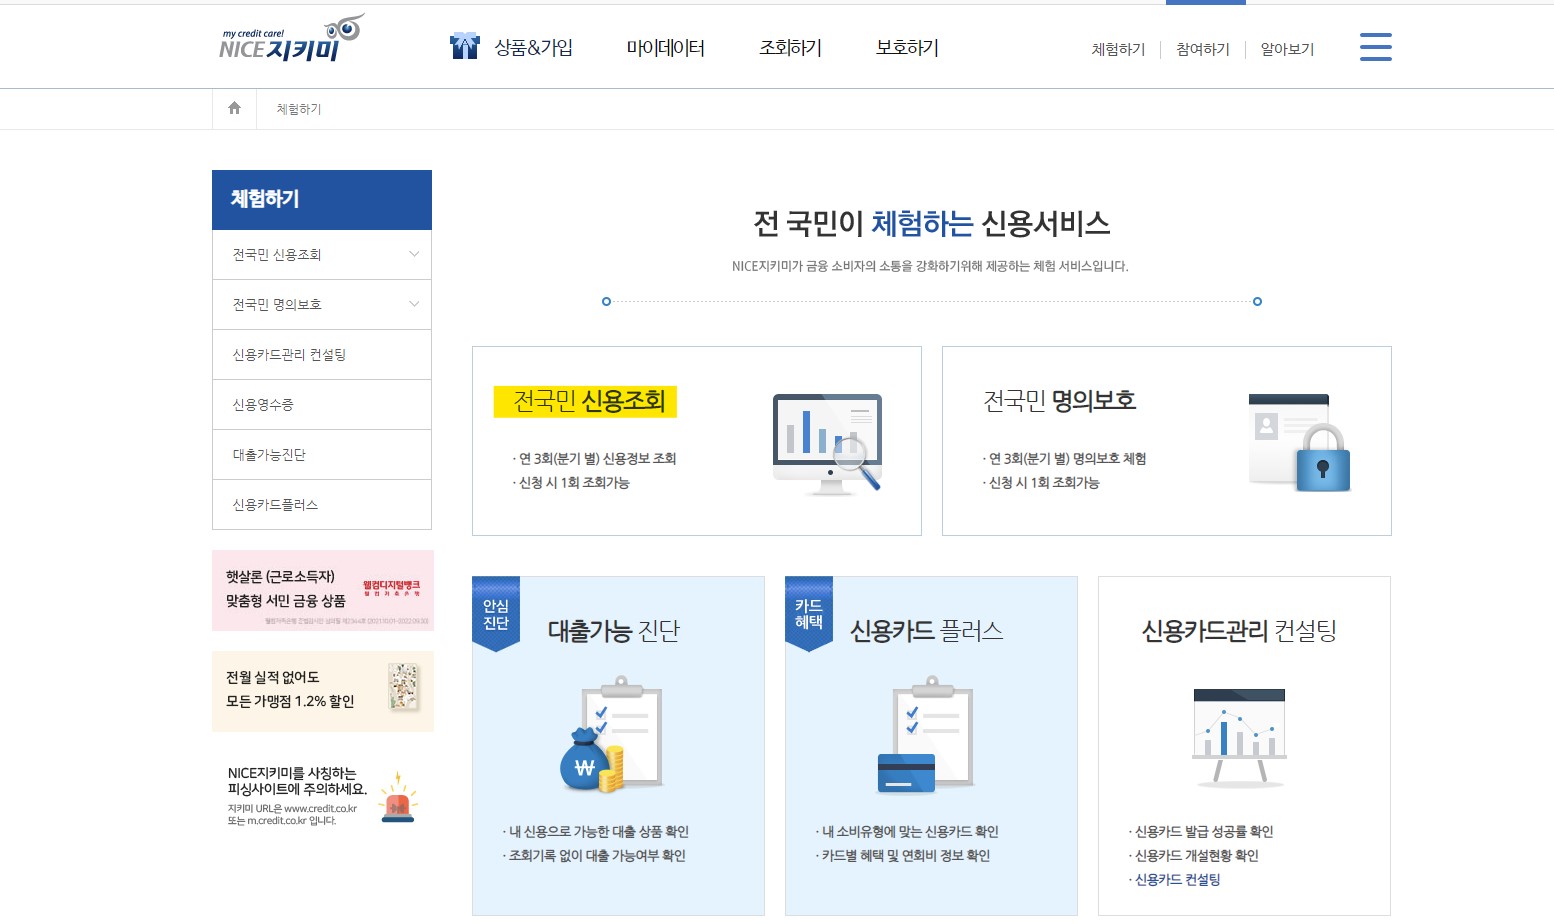The image size is (1554, 924).
Task: Select the 알아보기 top link
Action: tap(1287, 49)
